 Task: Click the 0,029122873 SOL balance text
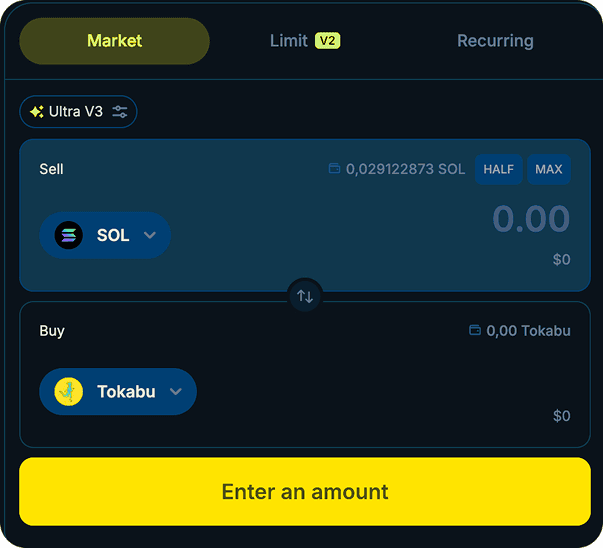(x=405, y=169)
